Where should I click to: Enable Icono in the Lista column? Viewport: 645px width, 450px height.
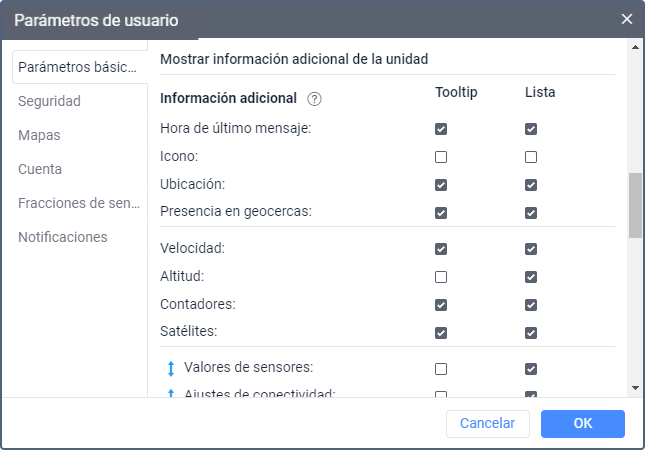(x=531, y=157)
